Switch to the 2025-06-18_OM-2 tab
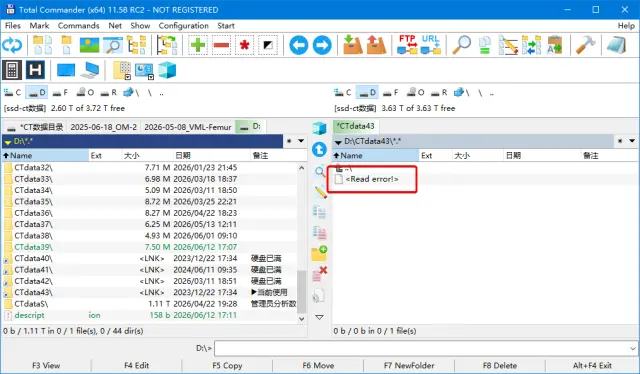640x374 pixels. pyautogui.click(x=104, y=127)
